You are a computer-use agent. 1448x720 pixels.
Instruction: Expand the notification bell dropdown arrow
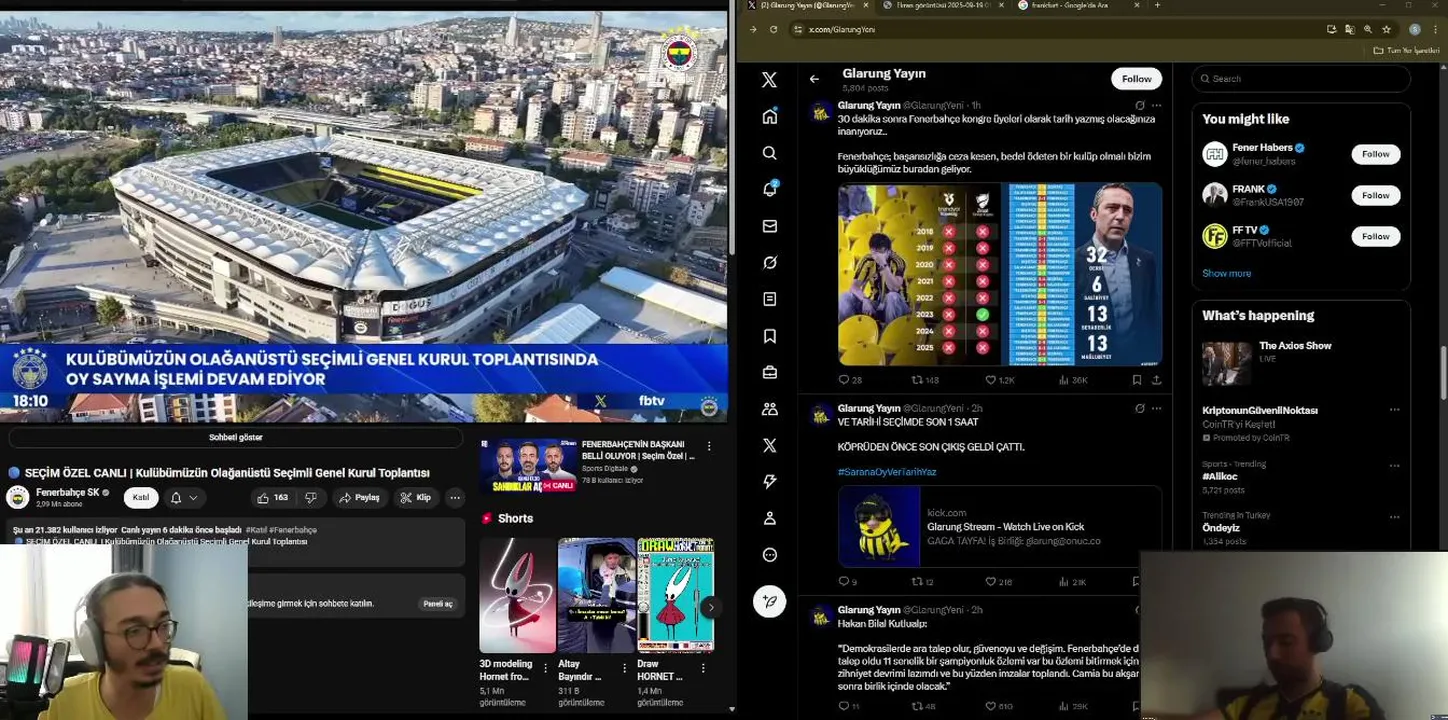193,497
